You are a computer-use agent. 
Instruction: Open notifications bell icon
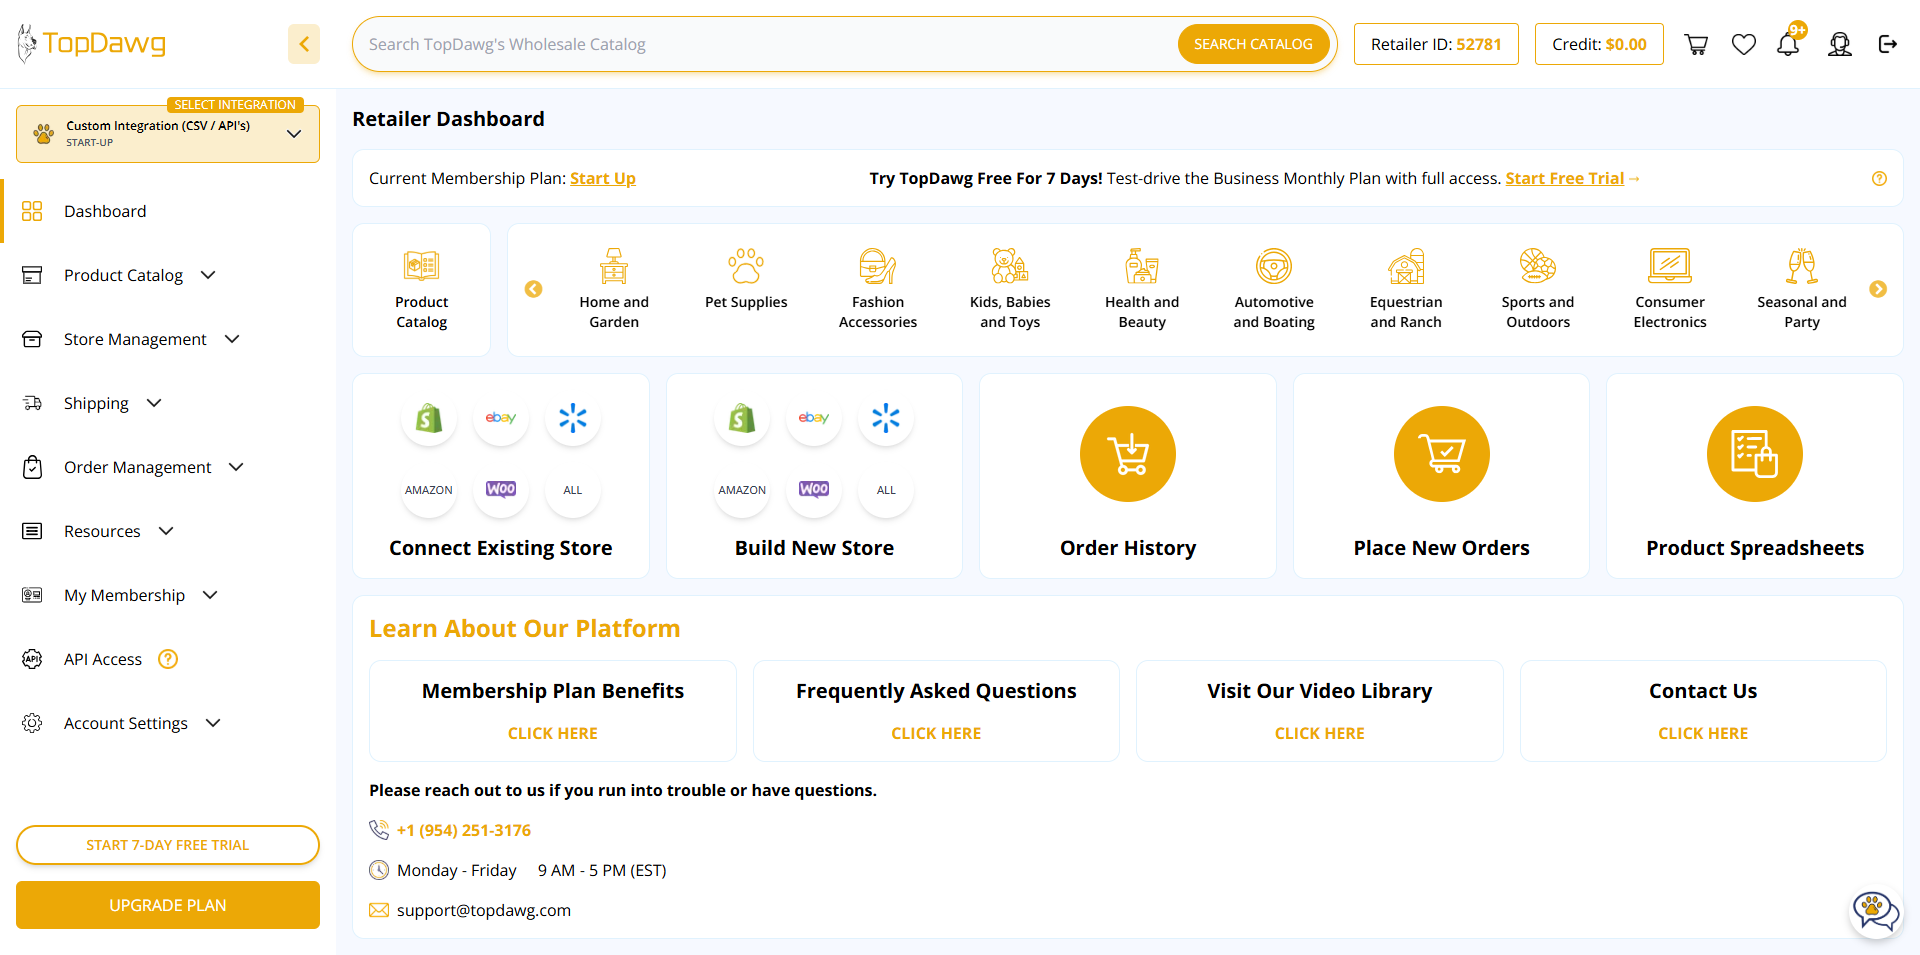click(1788, 44)
